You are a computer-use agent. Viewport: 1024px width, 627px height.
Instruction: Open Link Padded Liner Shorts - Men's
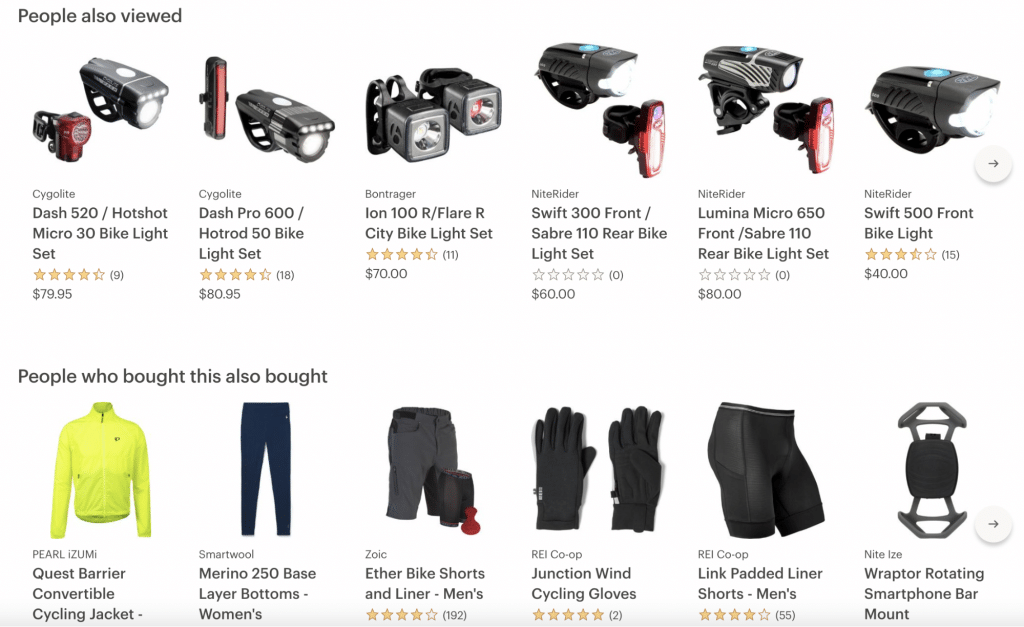click(760, 583)
